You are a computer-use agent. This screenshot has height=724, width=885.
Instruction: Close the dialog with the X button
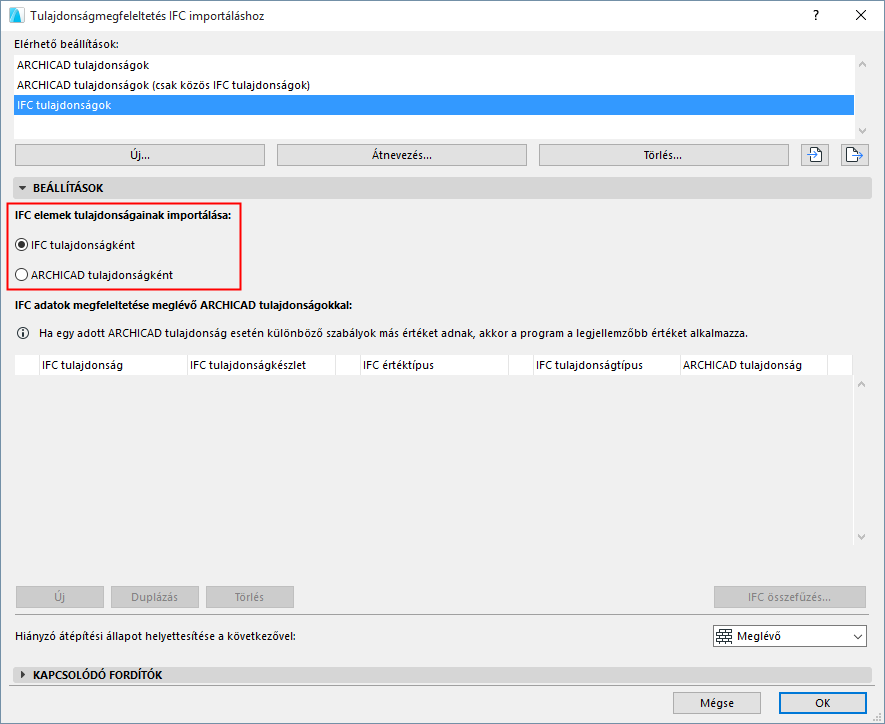click(861, 15)
